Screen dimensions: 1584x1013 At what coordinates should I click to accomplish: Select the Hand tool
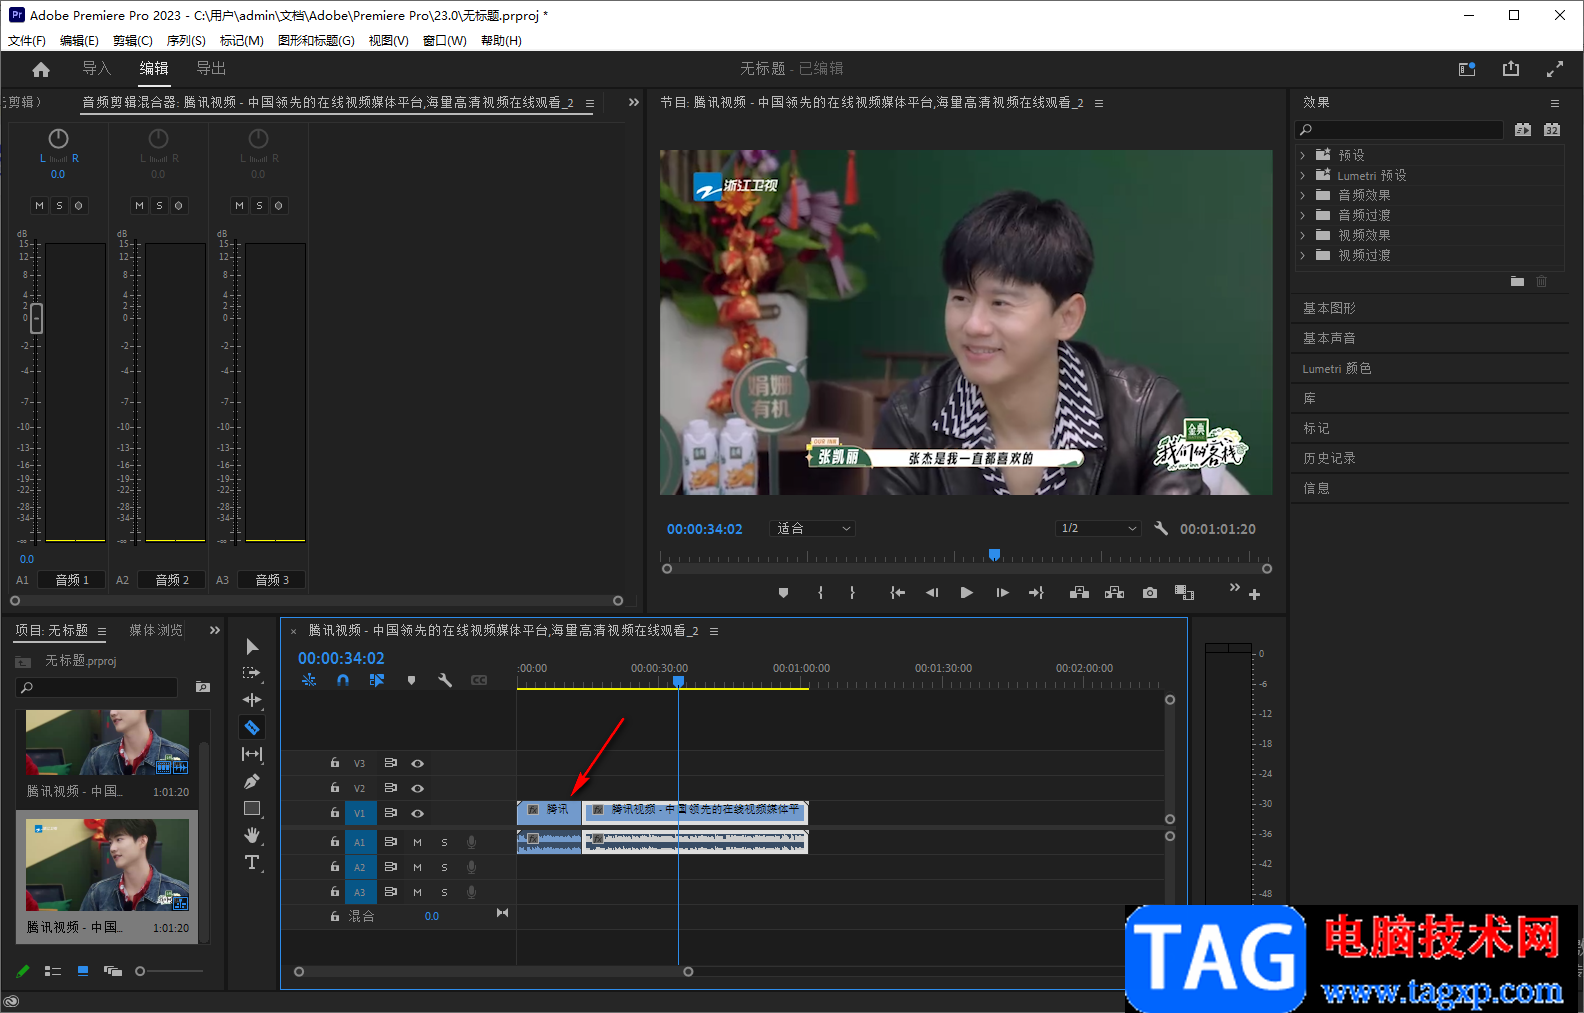(x=252, y=835)
